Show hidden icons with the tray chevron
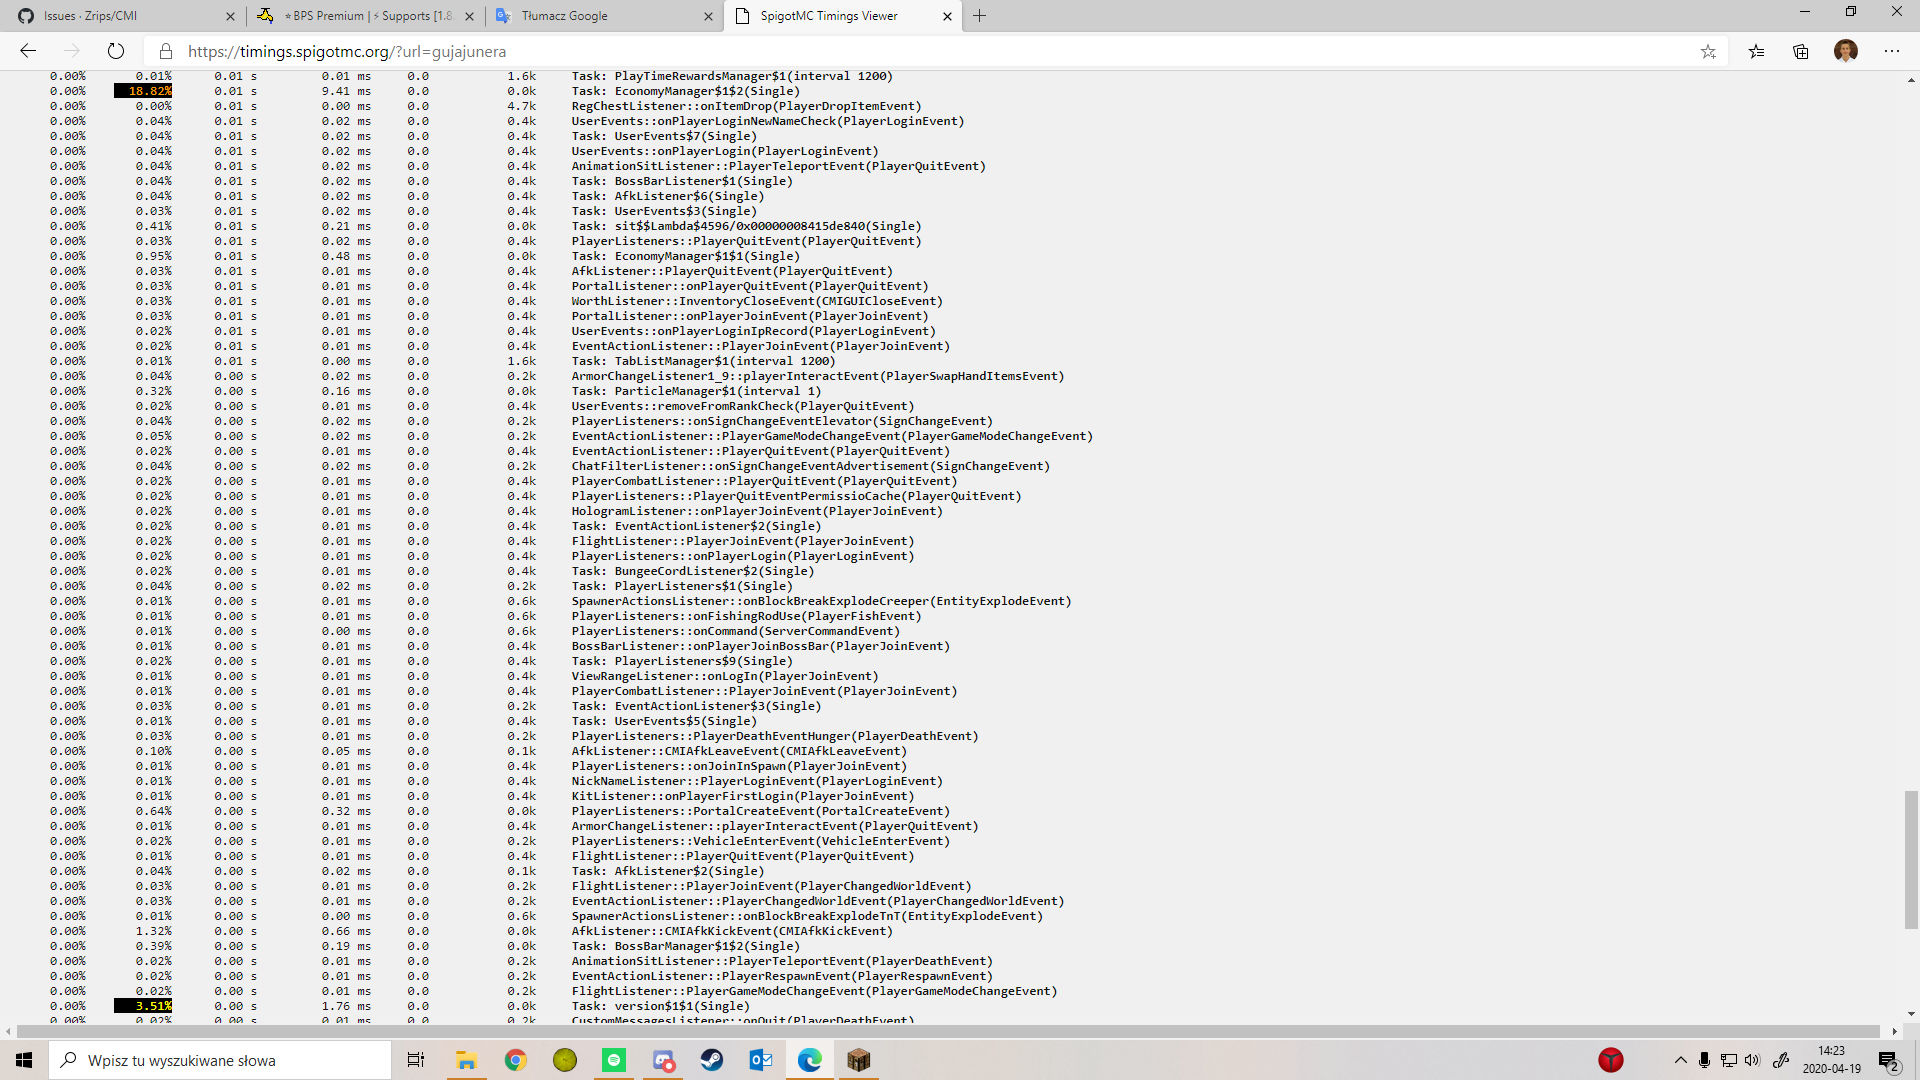The height and width of the screenshot is (1080, 1920). tap(1681, 1060)
